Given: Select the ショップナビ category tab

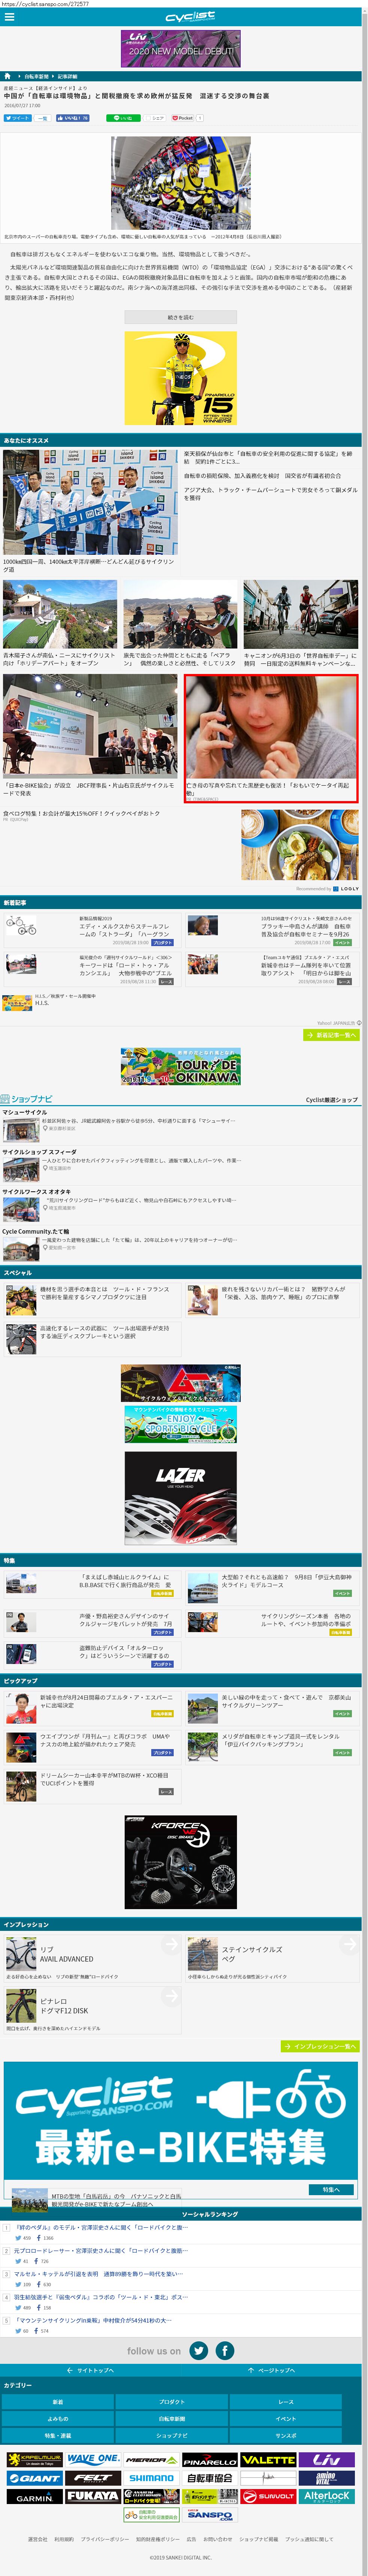Looking at the screenshot, I should coord(172,2436).
